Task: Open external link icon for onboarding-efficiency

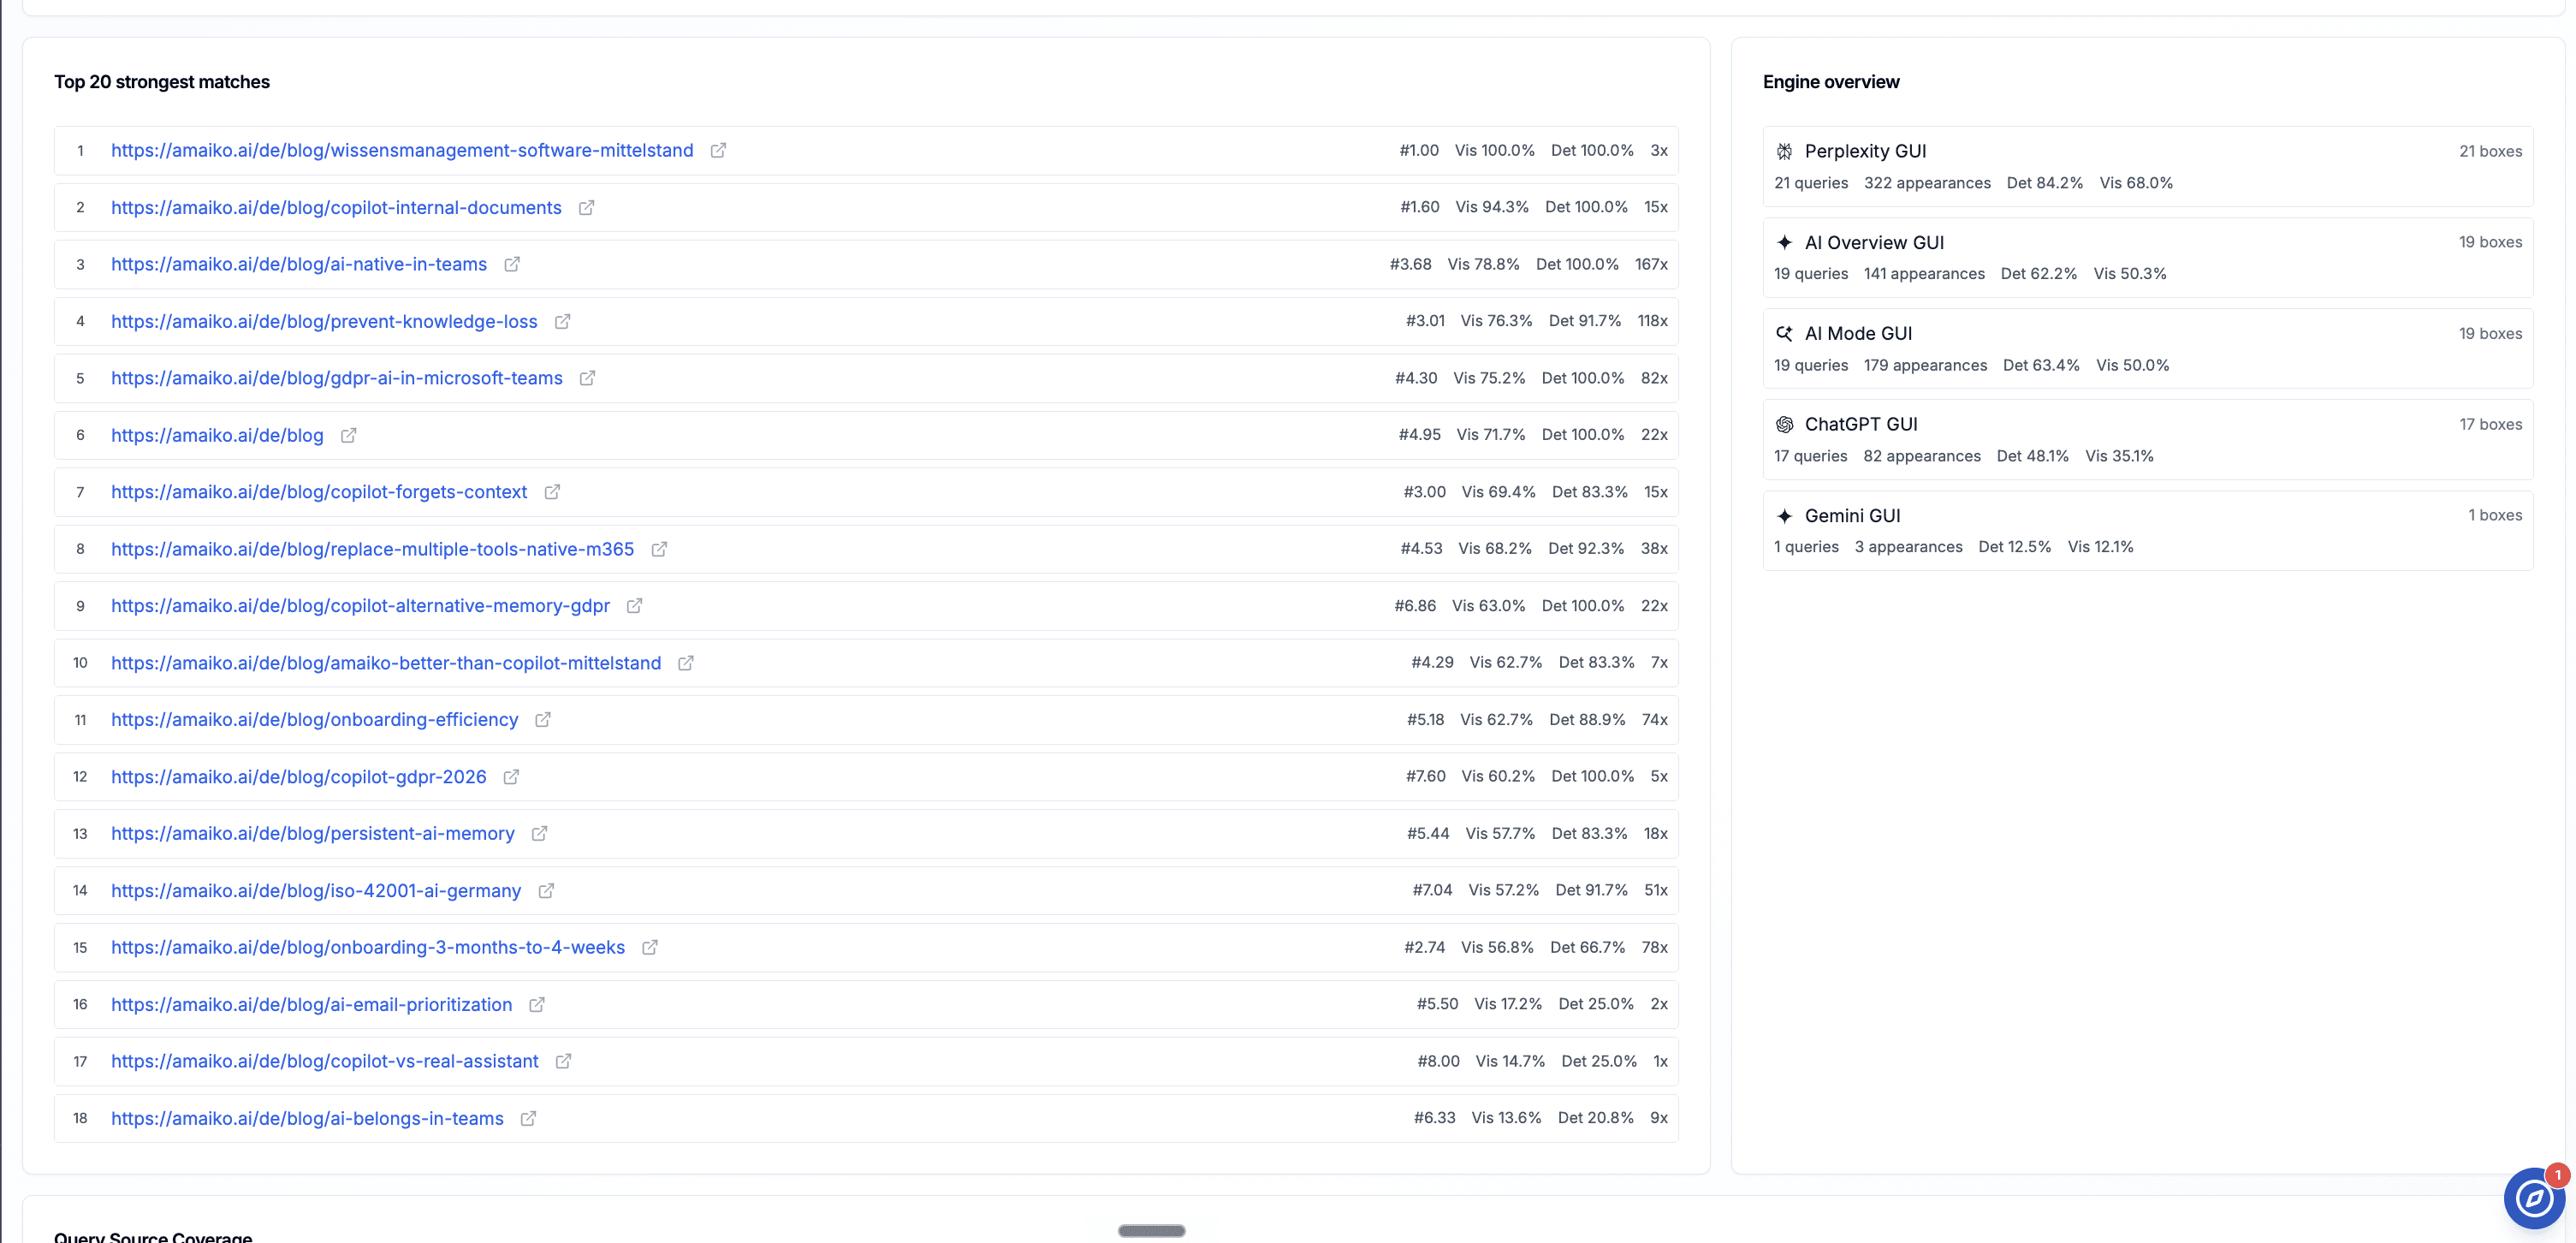Action: pos(543,720)
